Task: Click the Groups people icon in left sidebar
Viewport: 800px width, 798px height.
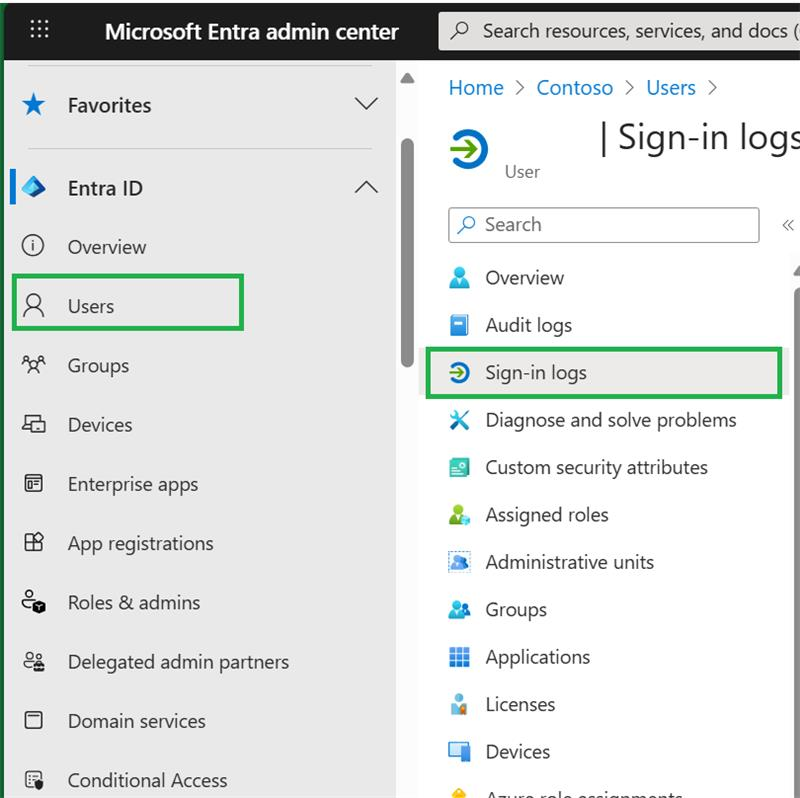Action: point(34,365)
